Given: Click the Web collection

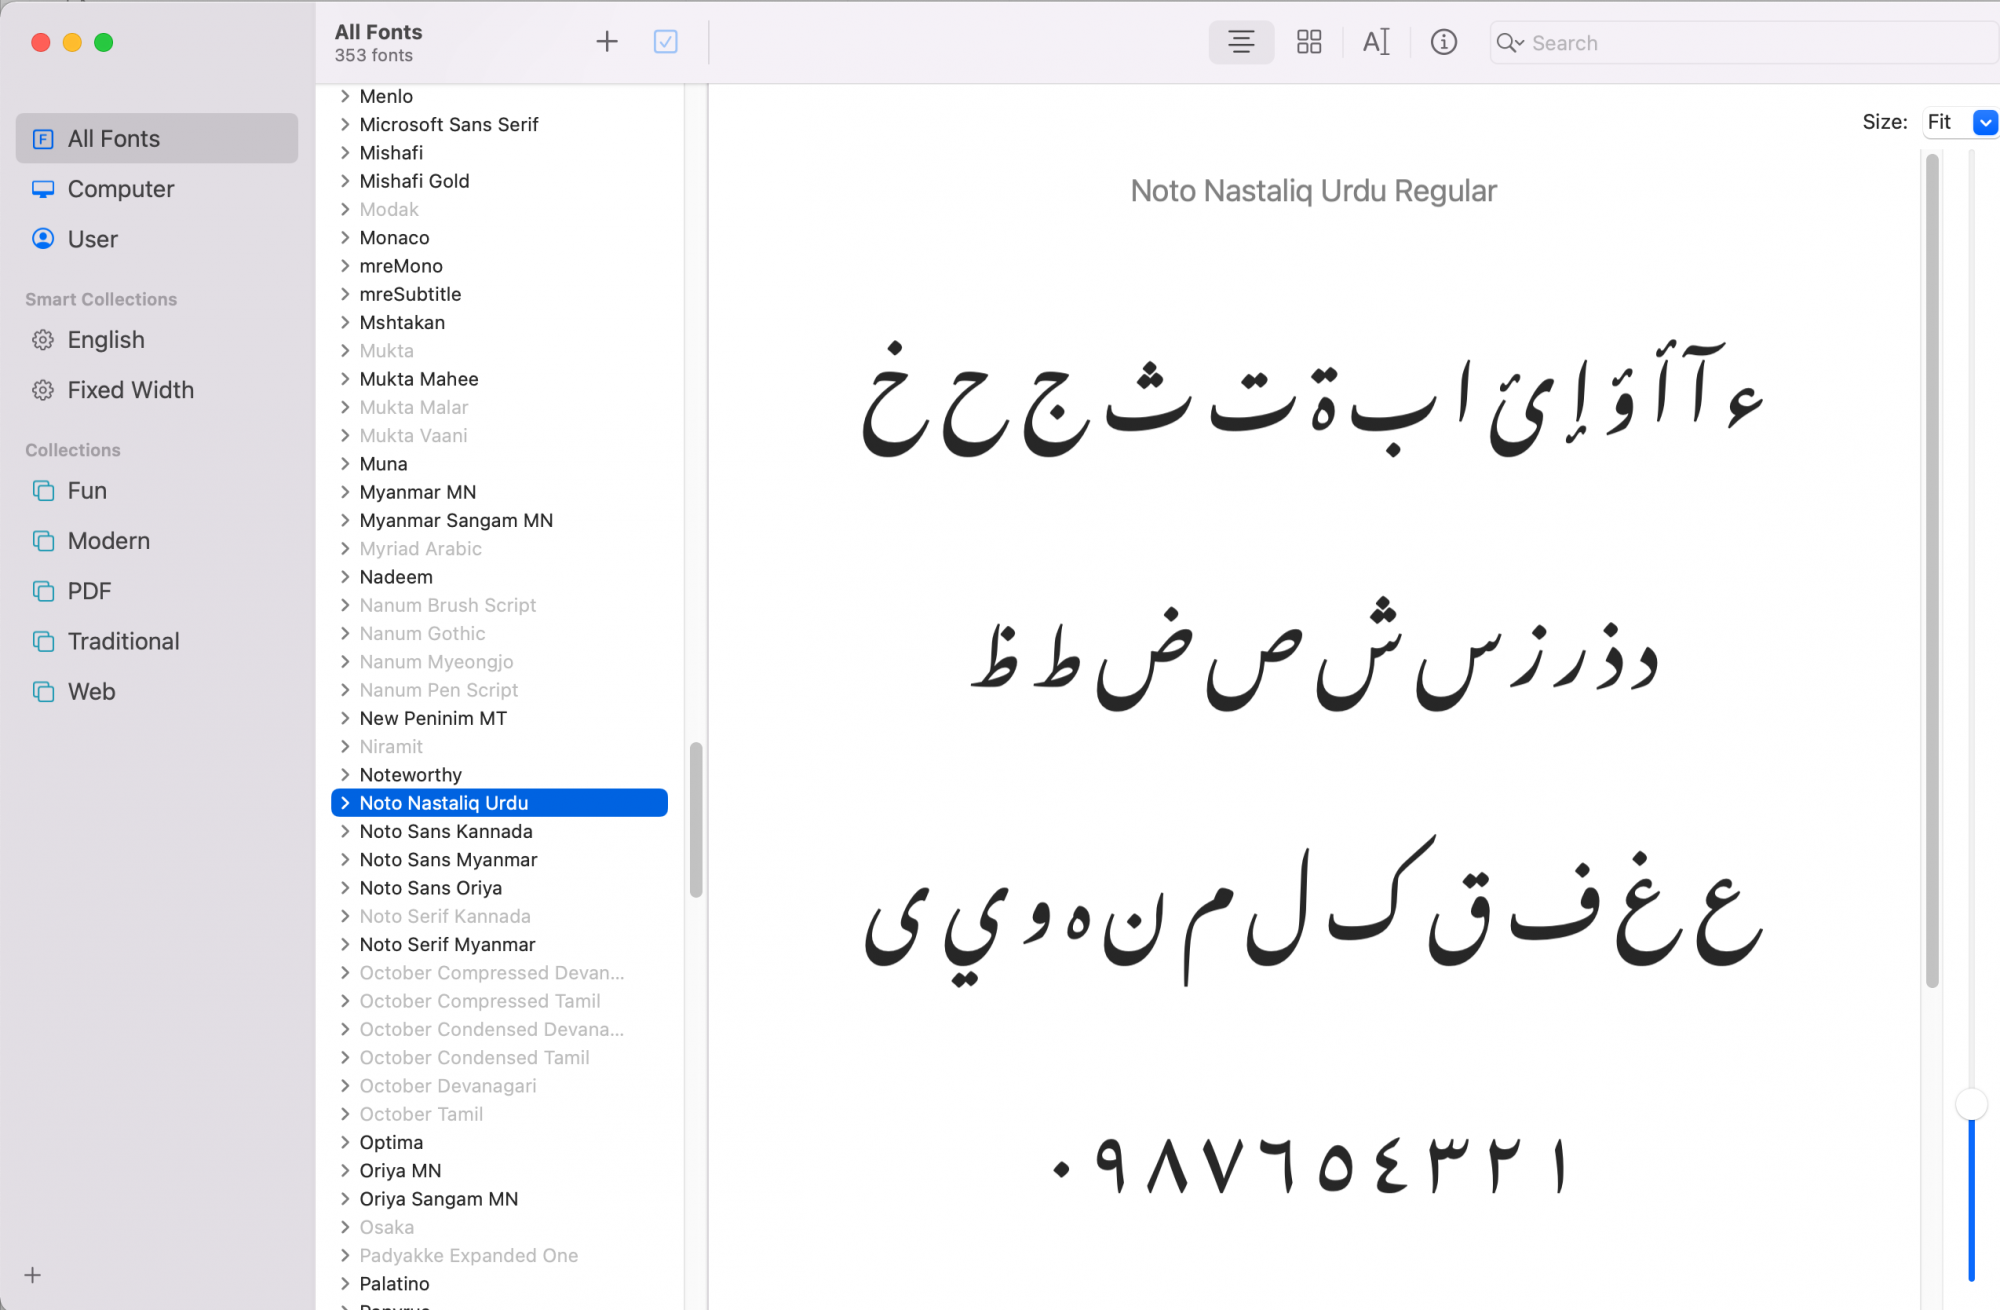Looking at the screenshot, I should pyautogui.click(x=92, y=690).
